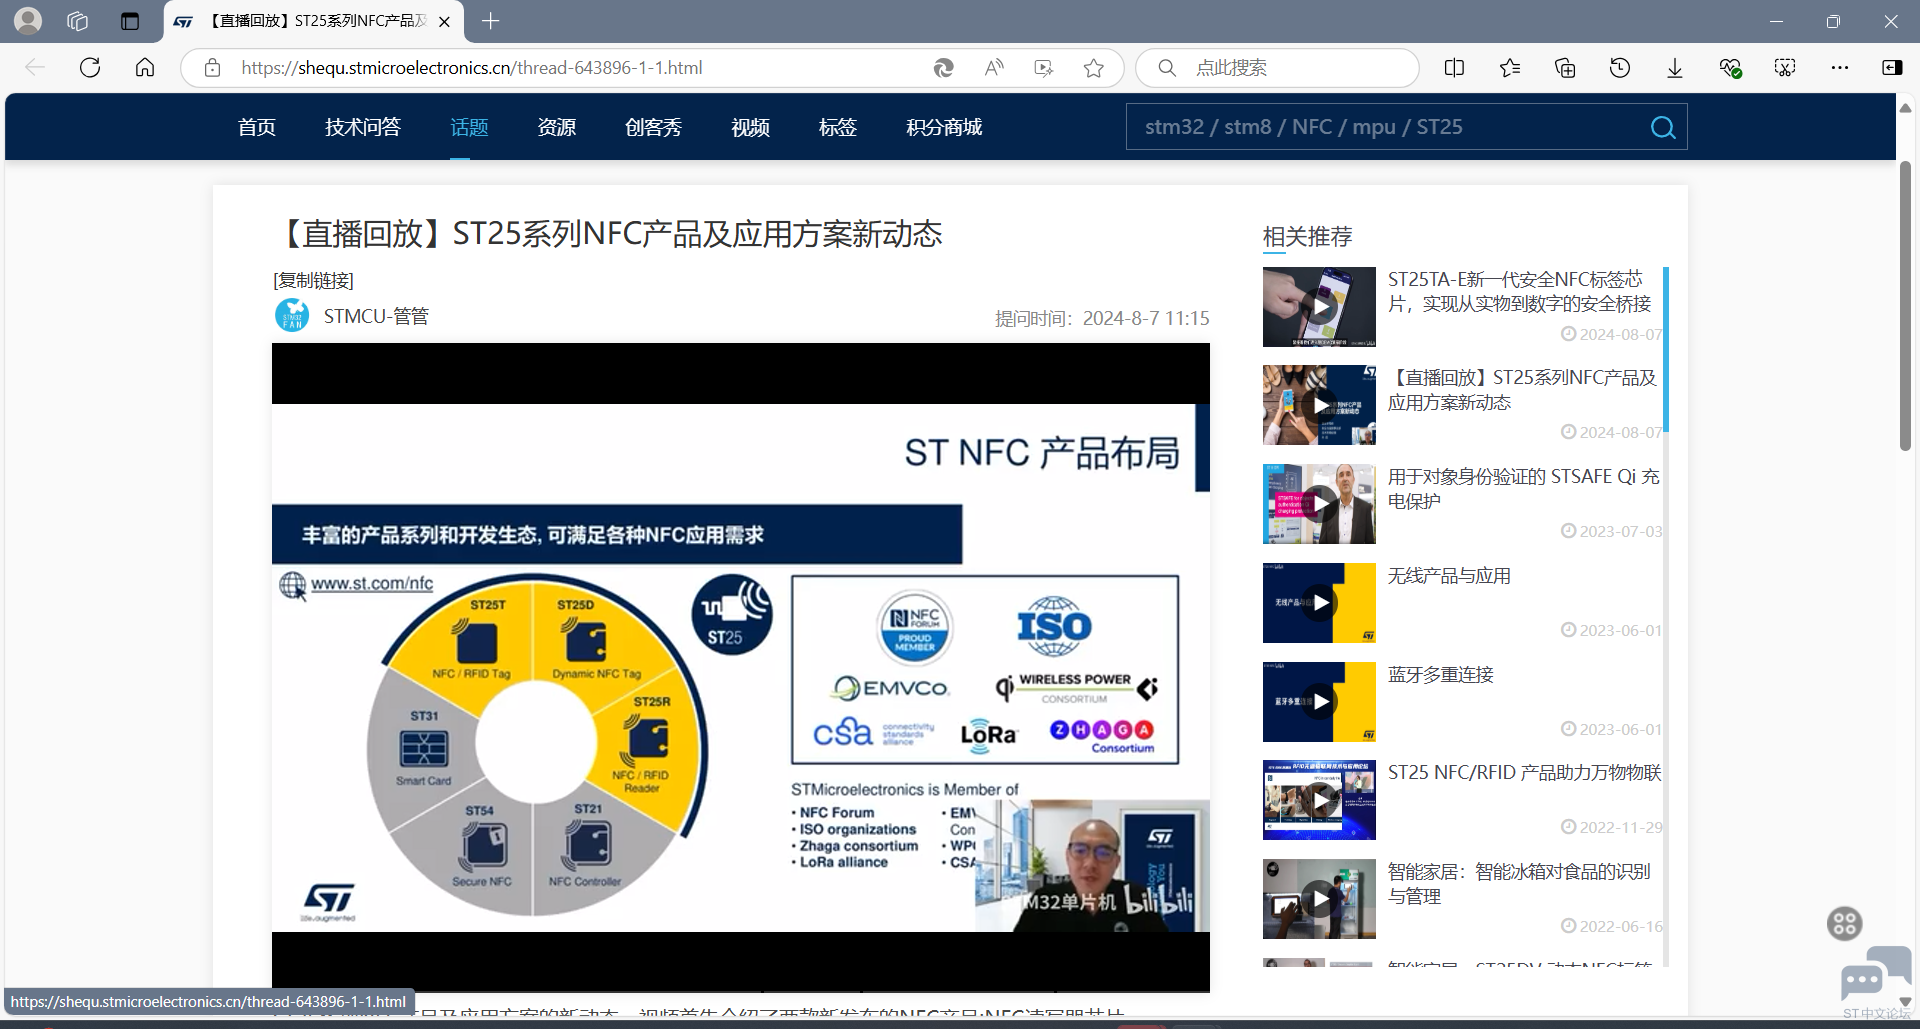Open split screen view
The width and height of the screenshot is (1920, 1029).
[1455, 67]
